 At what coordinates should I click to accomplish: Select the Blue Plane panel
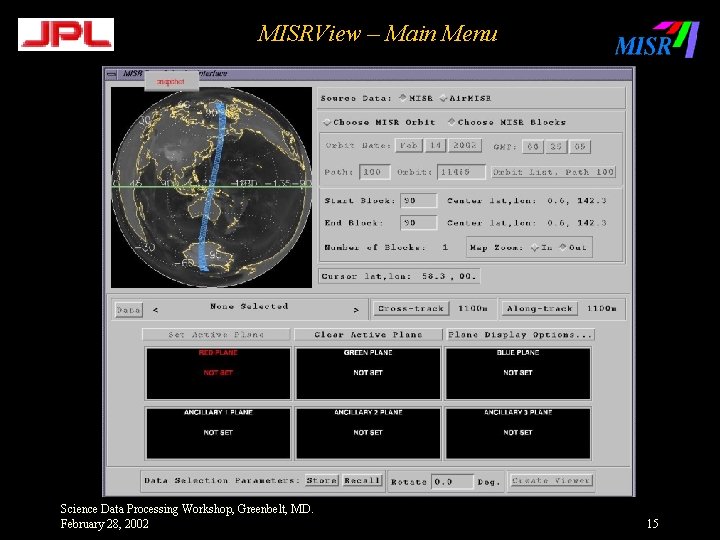[518, 373]
